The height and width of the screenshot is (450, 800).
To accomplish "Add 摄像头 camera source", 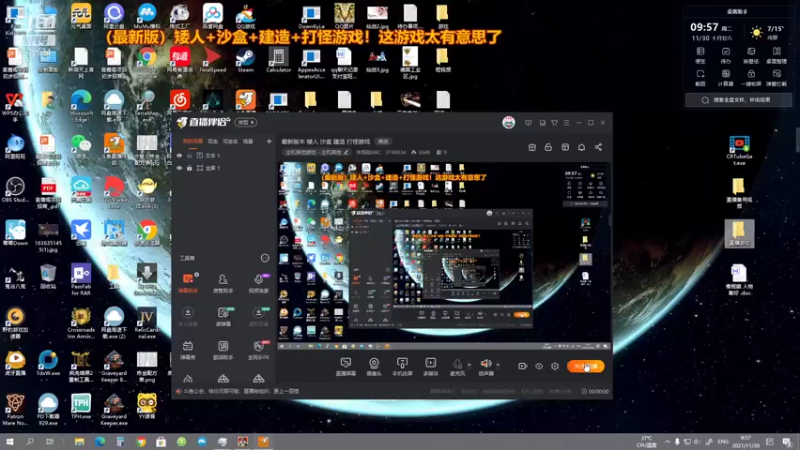I will [x=374, y=366].
